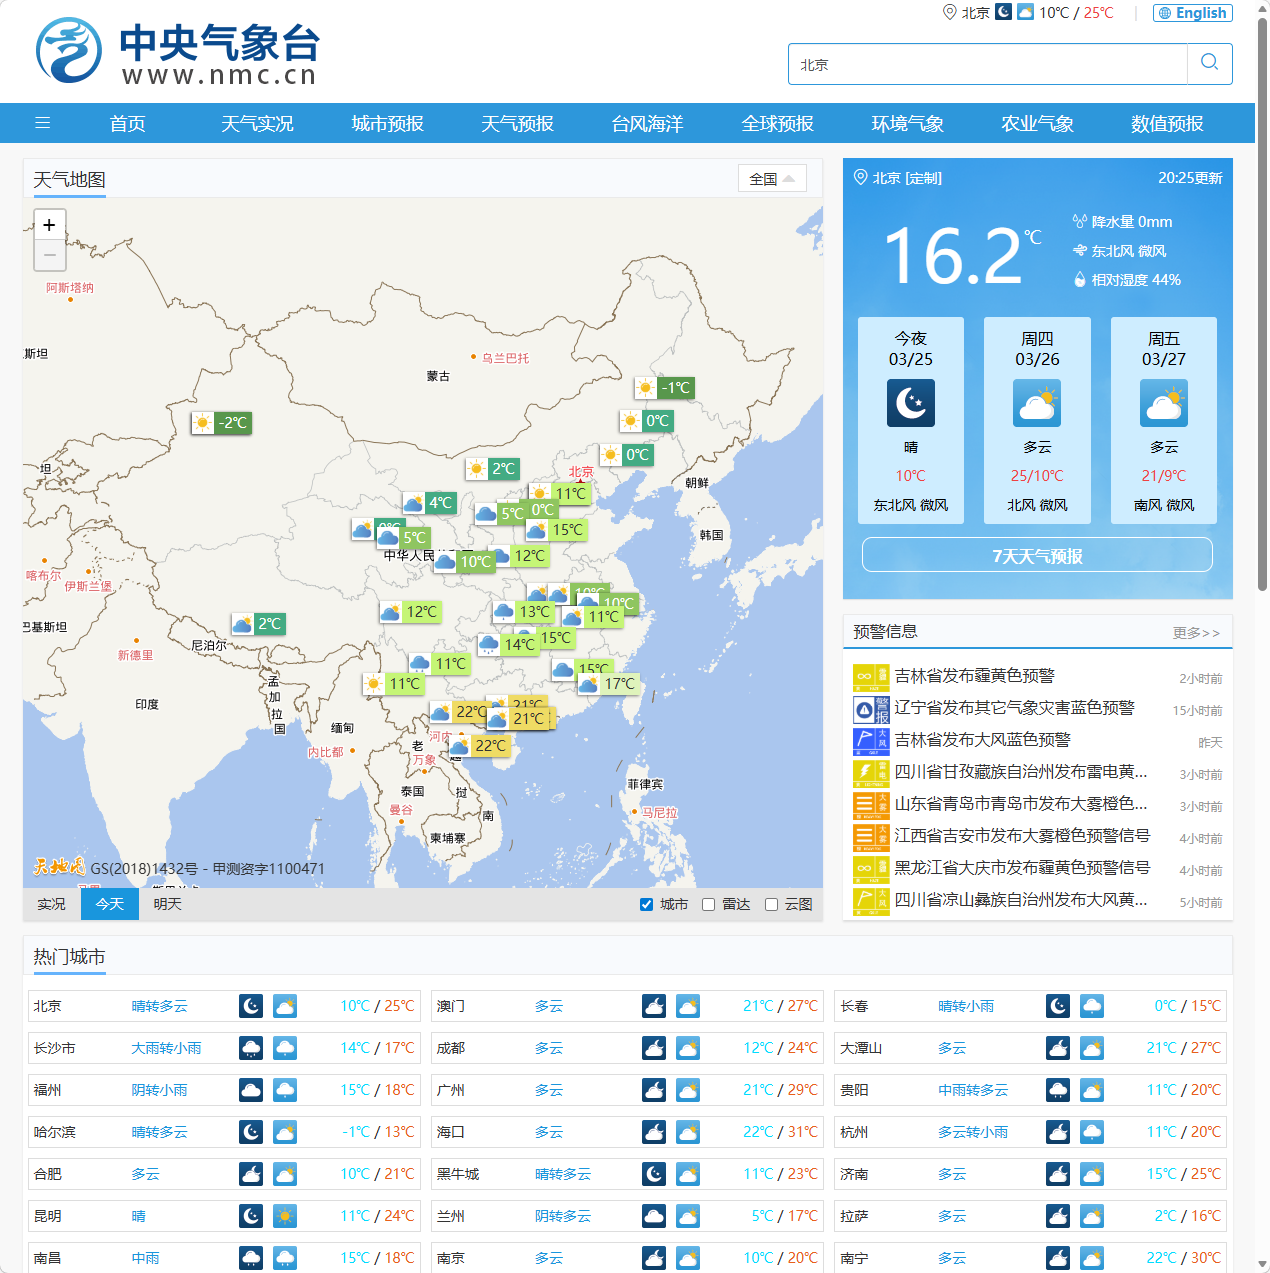Click the lightning warning icon for 四川省甘孜藏族自治州

point(871,773)
